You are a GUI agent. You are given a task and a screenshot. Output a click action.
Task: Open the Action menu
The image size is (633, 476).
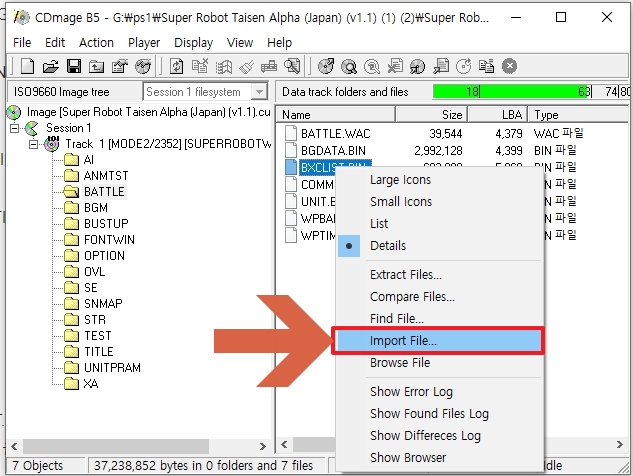96,42
